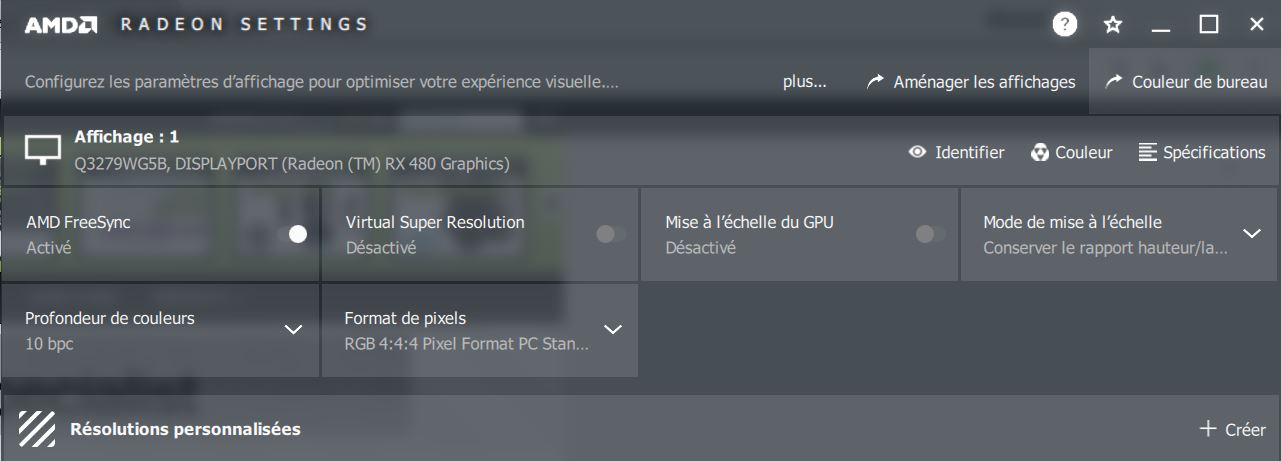The width and height of the screenshot is (1281, 461).
Task: Open the Aménager les affichages tab
Action: (x=971, y=82)
